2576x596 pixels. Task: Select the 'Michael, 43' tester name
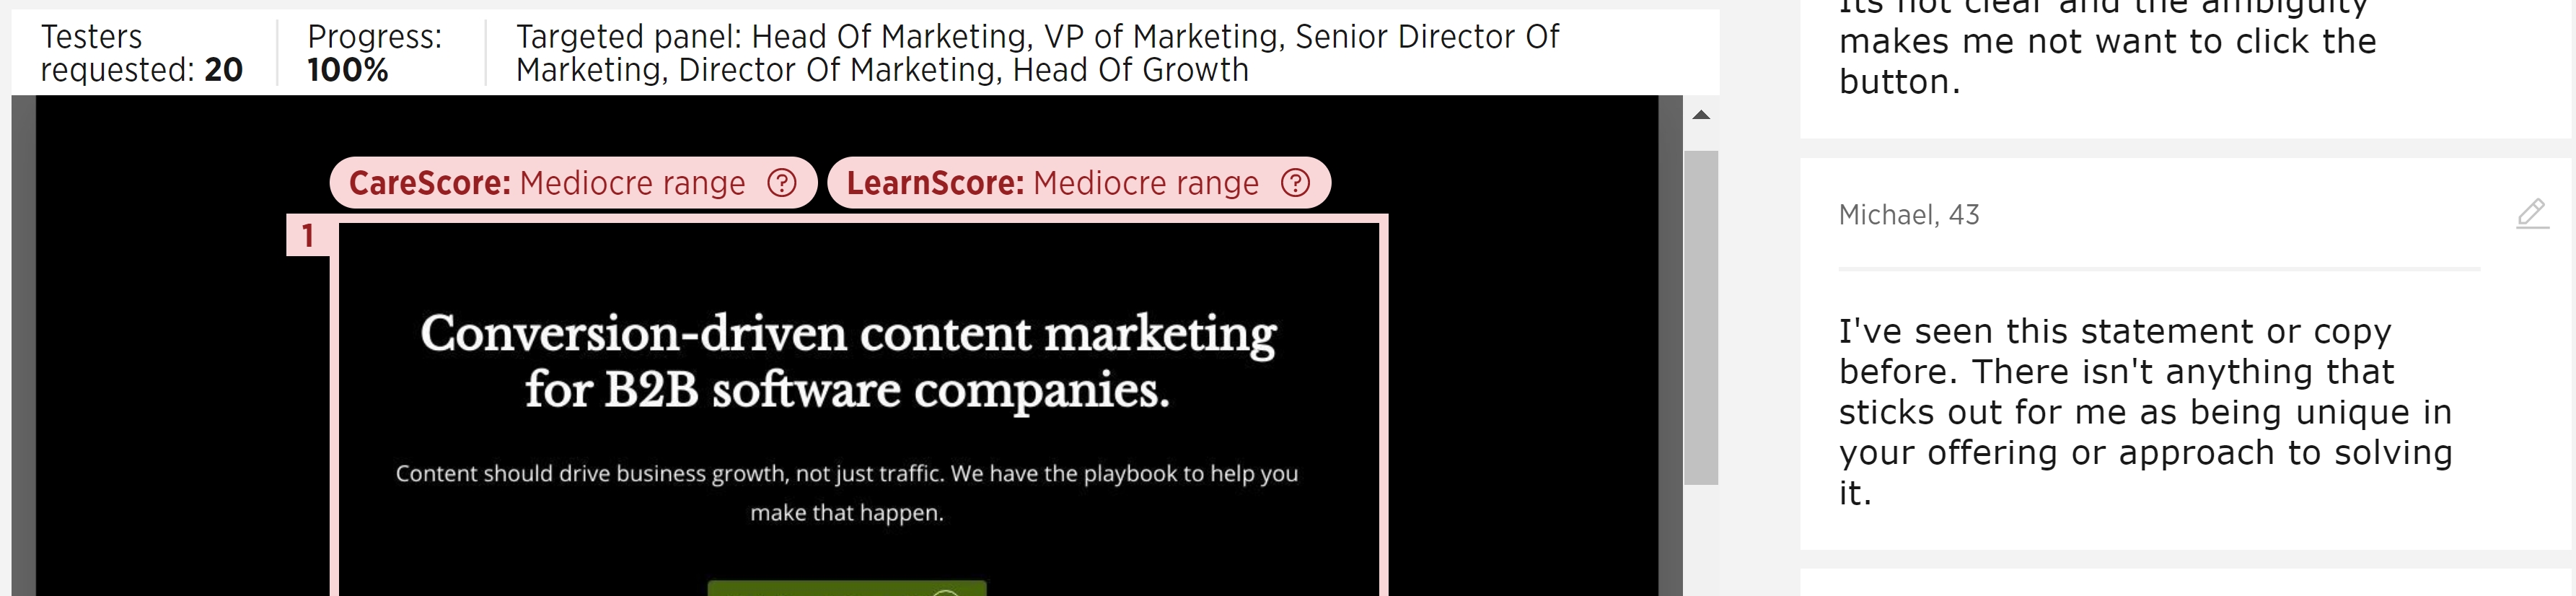point(1908,215)
